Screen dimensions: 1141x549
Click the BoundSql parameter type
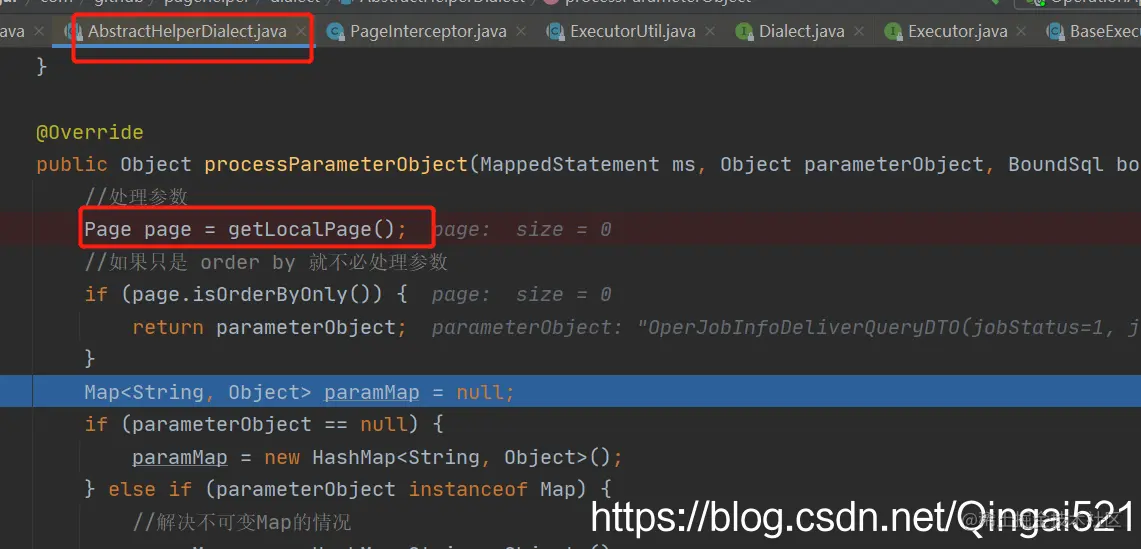tap(1056, 165)
